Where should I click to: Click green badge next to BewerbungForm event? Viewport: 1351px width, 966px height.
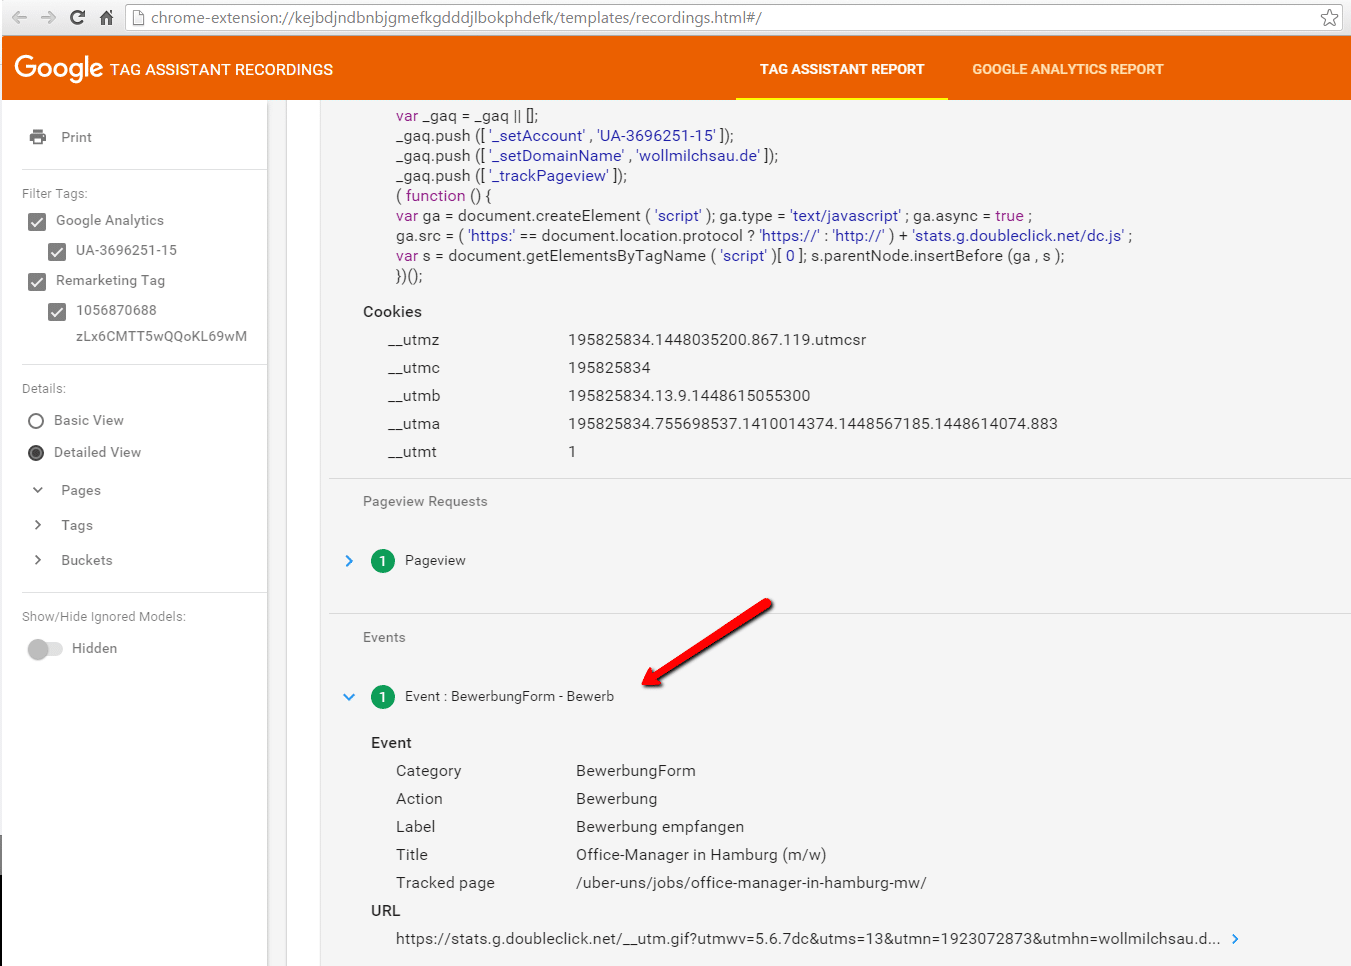click(383, 697)
